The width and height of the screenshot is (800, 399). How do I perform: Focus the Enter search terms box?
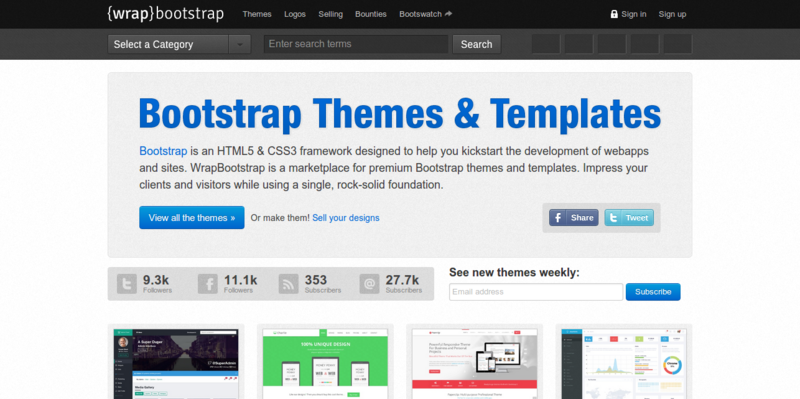click(356, 44)
